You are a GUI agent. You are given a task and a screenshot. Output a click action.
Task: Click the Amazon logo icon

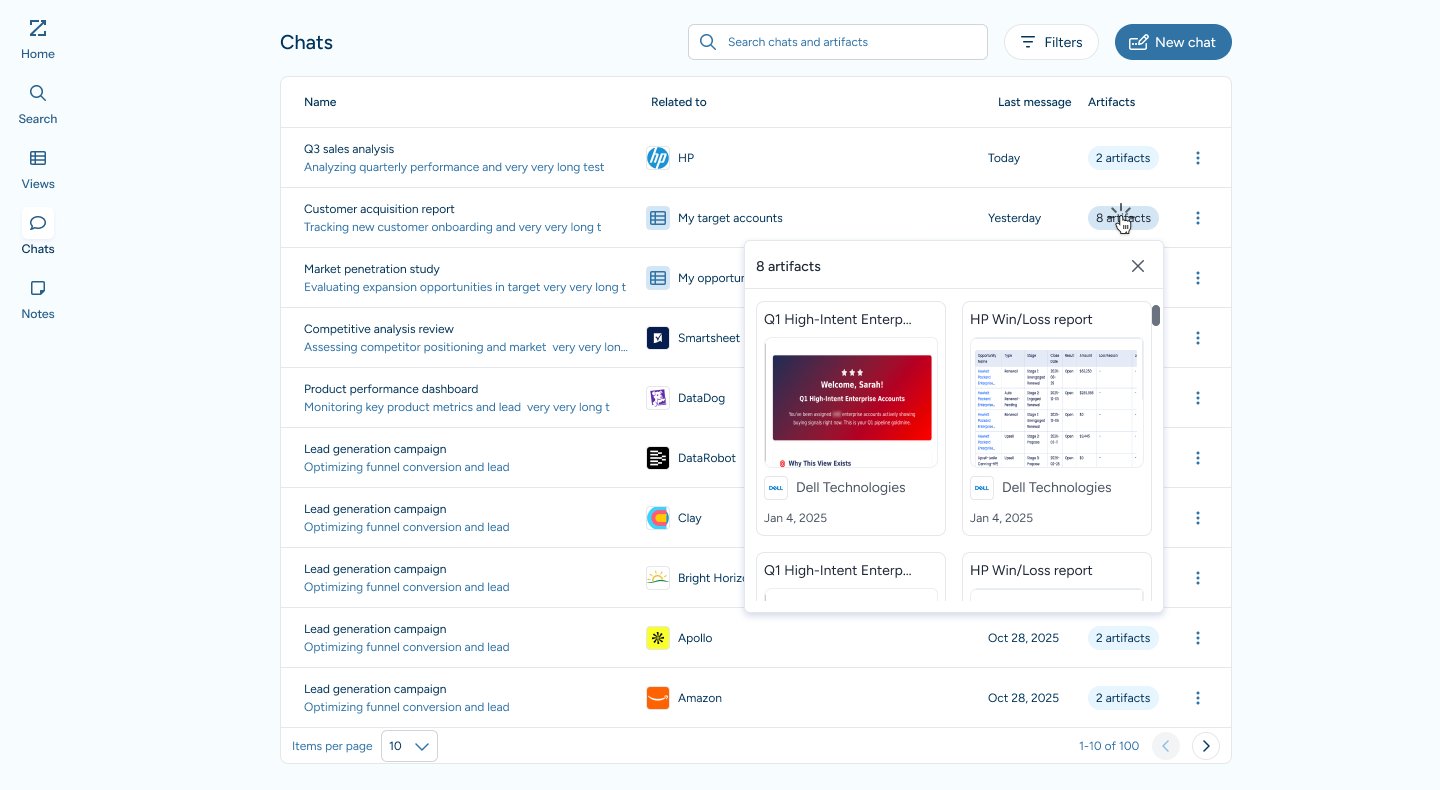(x=658, y=698)
